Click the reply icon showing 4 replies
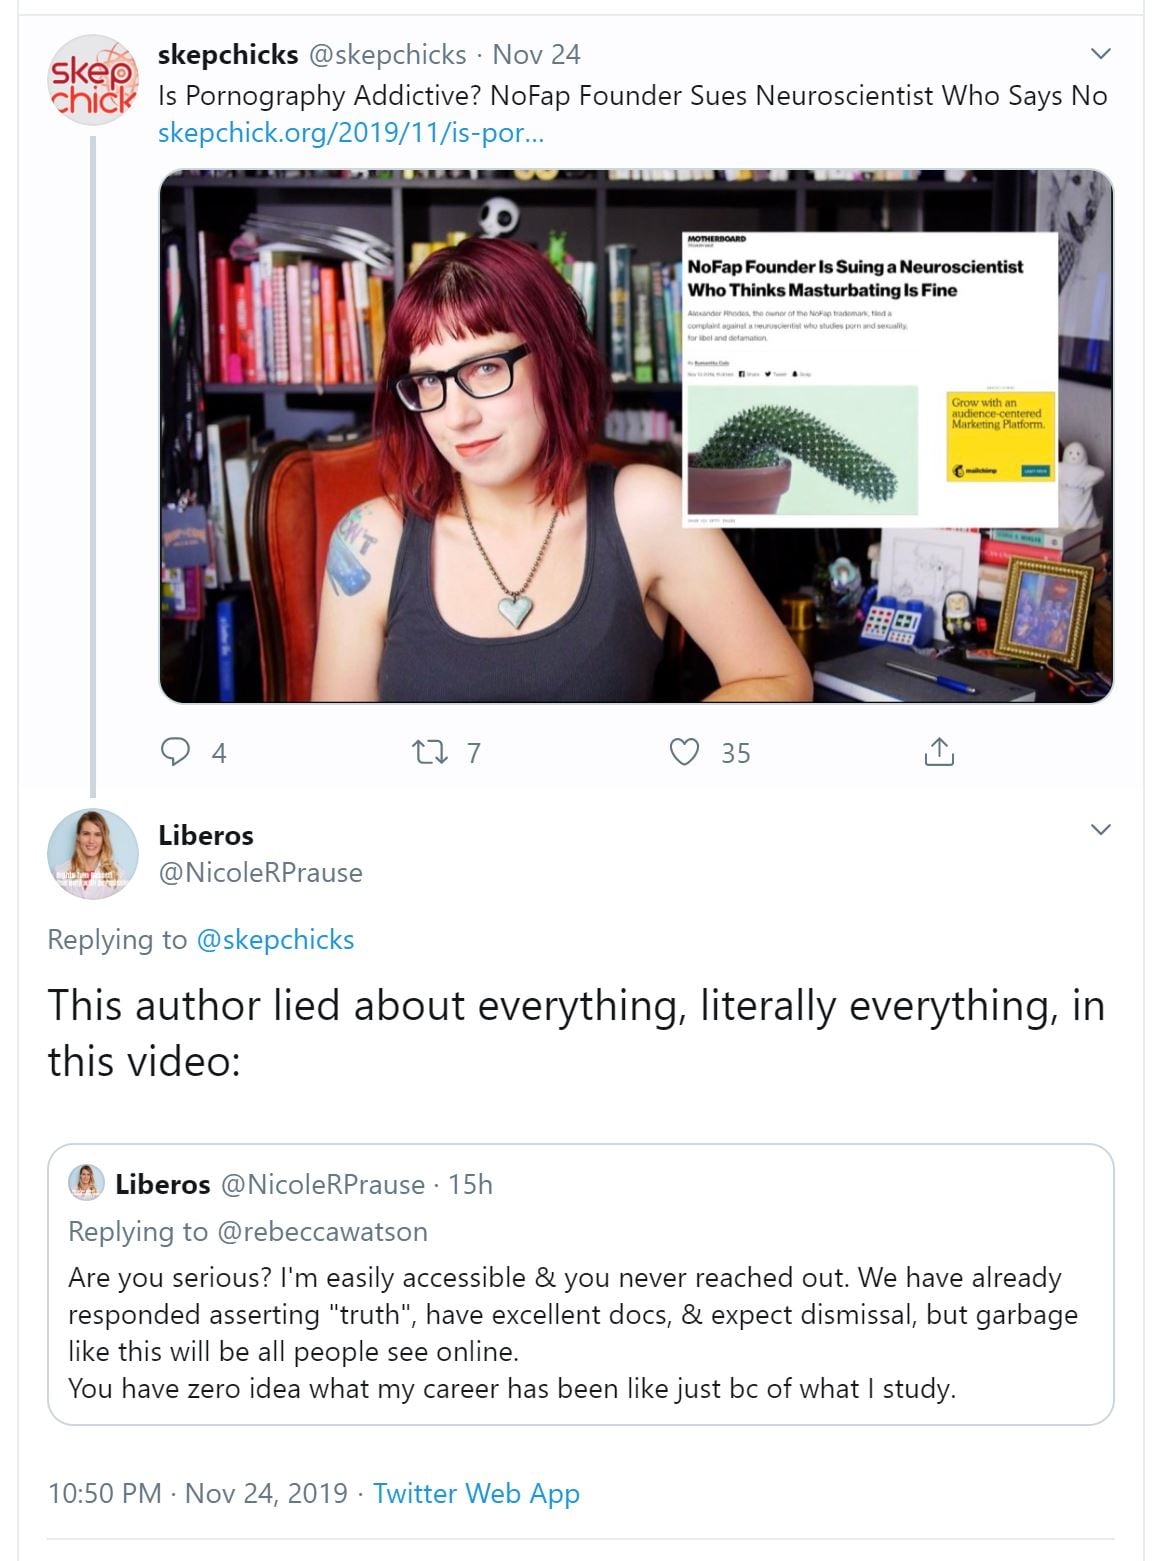The height and width of the screenshot is (1561, 1173). coord(176,752)
